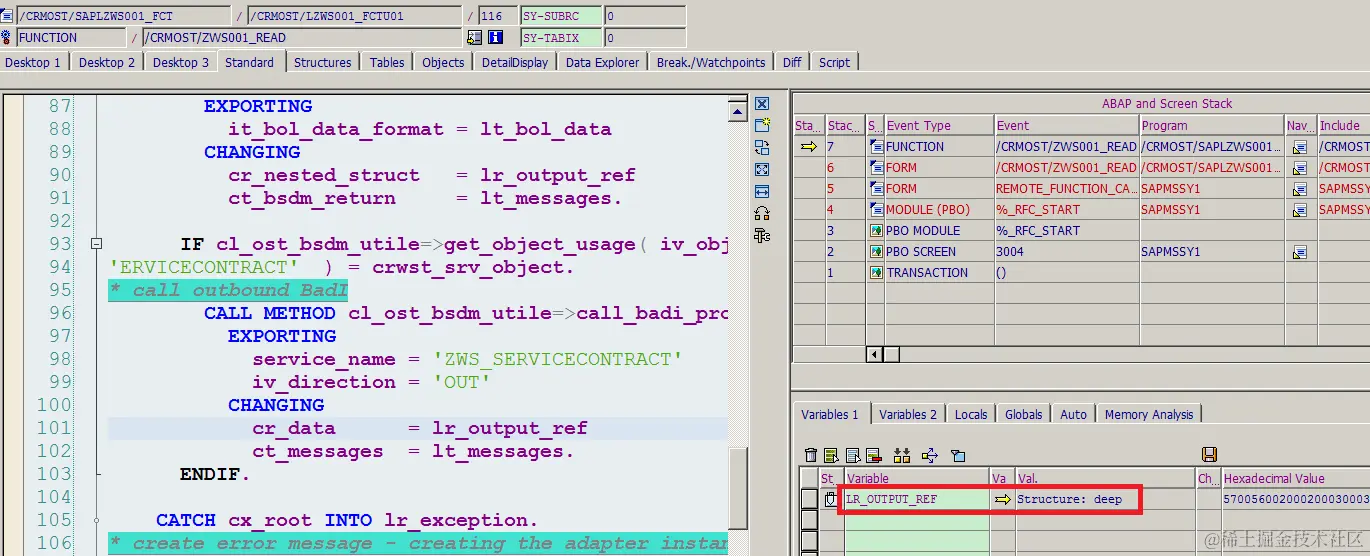This screenshot has width=1370, height=556.
Task: Click the arrow-branch icon in Variables toolbar
Action: point(929,455)
